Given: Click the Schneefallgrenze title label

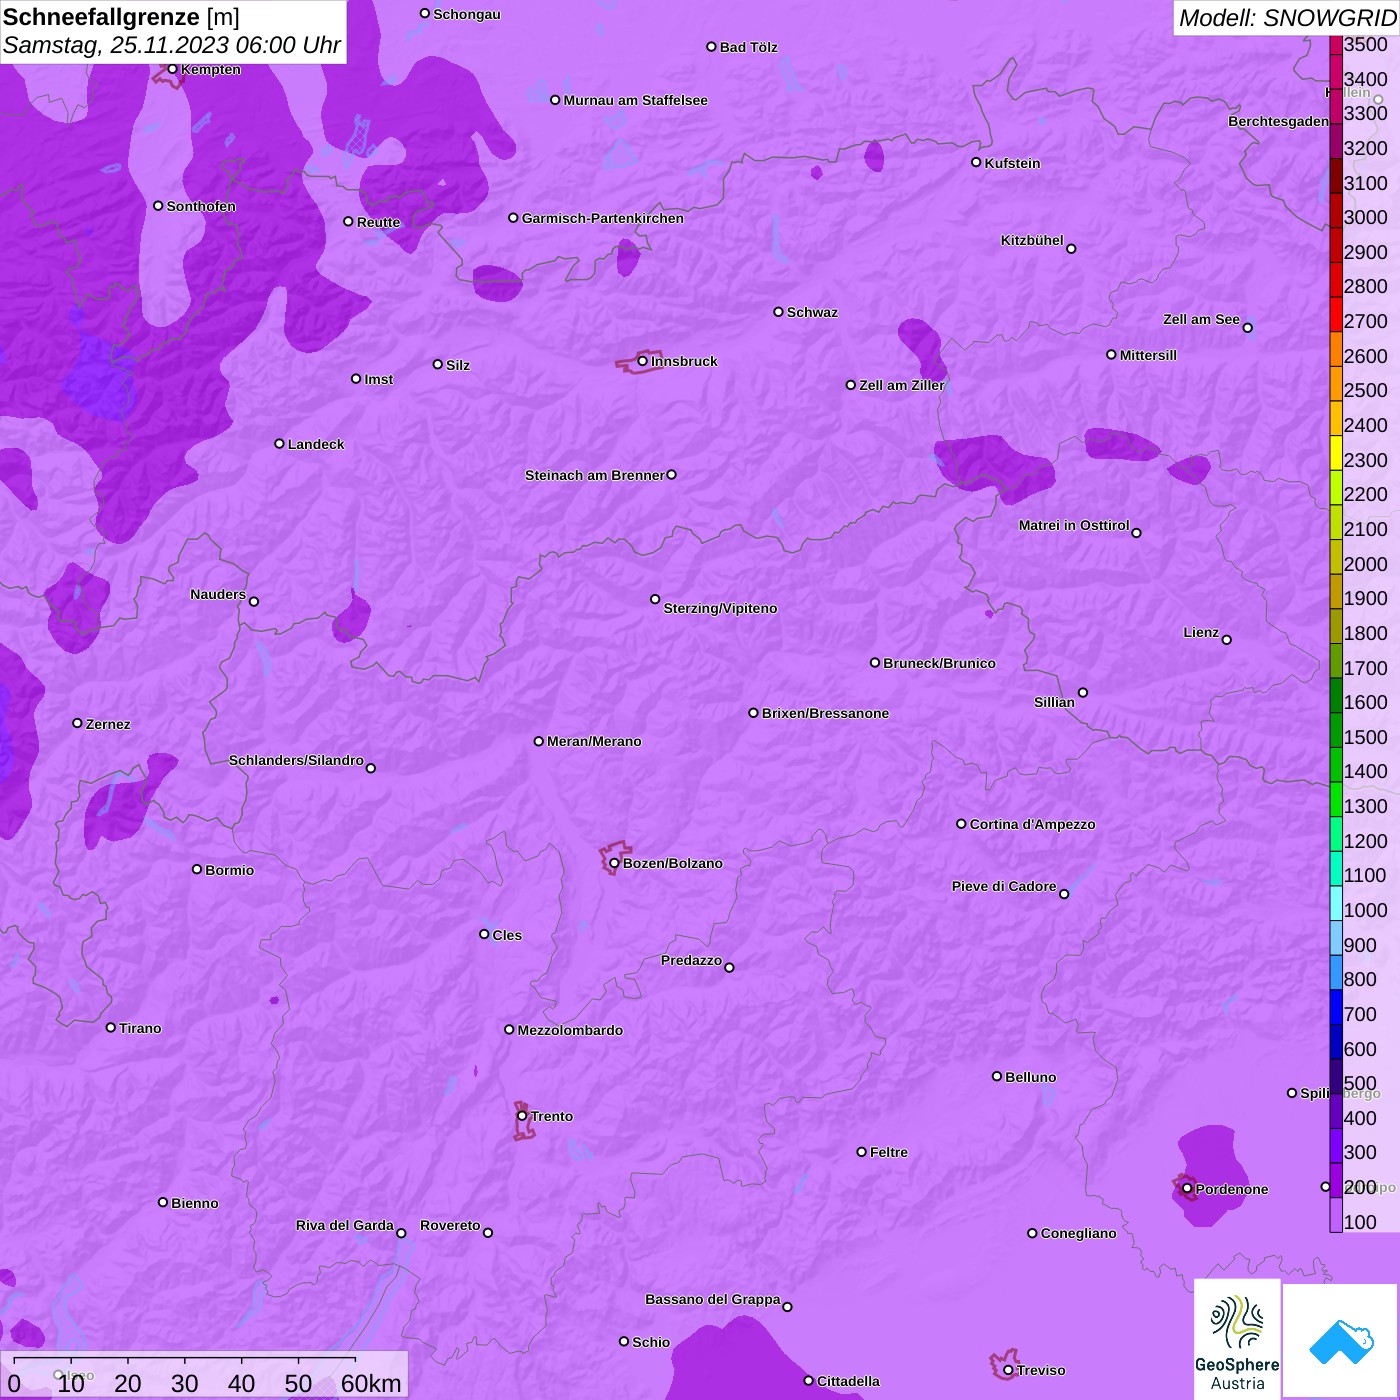Looking at the screenshot, I should pos(121,17).
